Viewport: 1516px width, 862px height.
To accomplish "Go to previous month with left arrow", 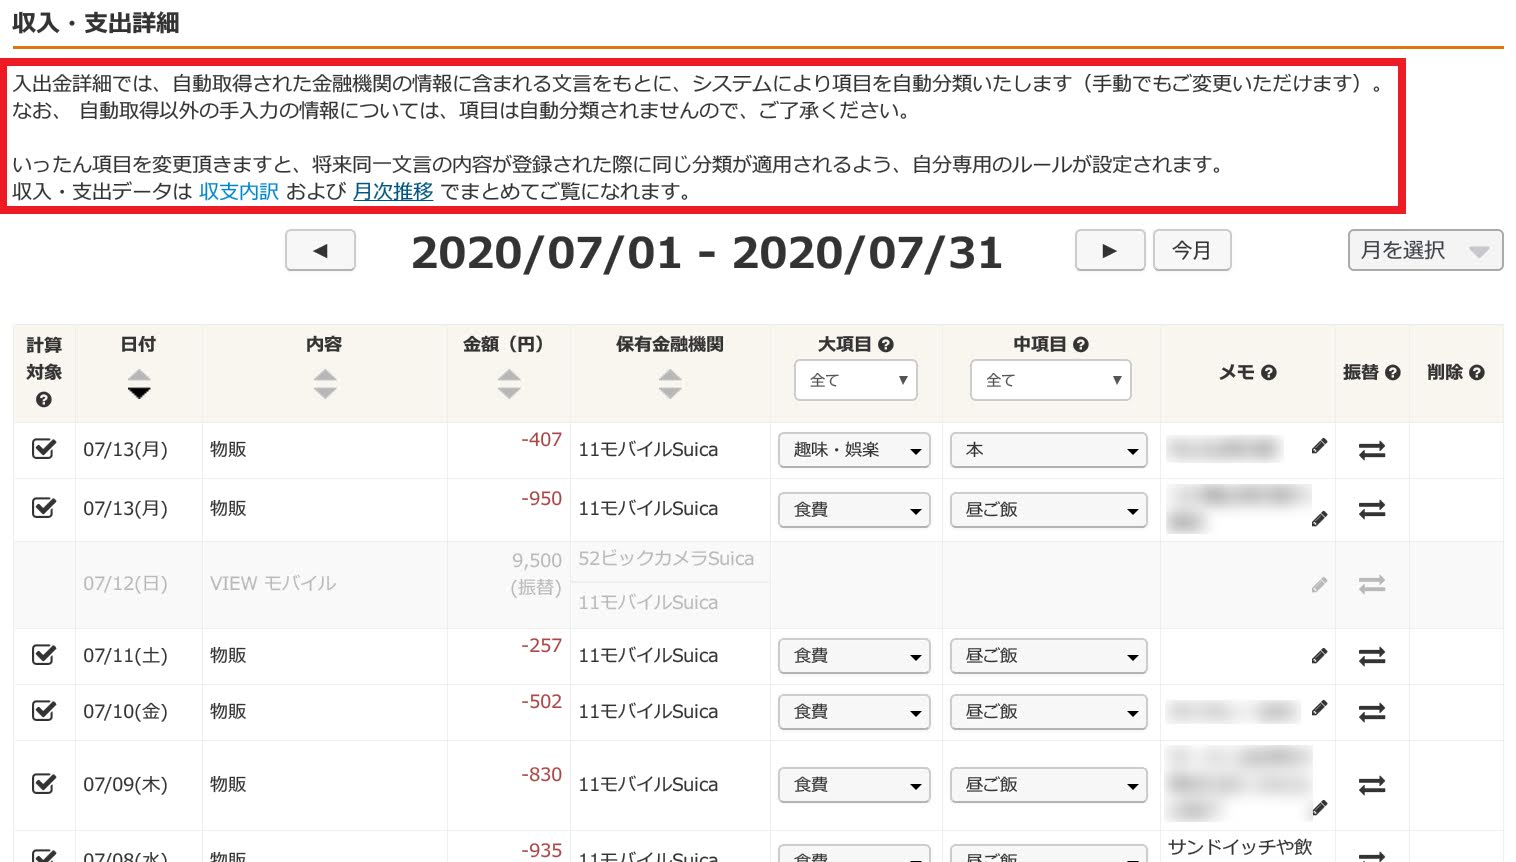I will point(320,250).
